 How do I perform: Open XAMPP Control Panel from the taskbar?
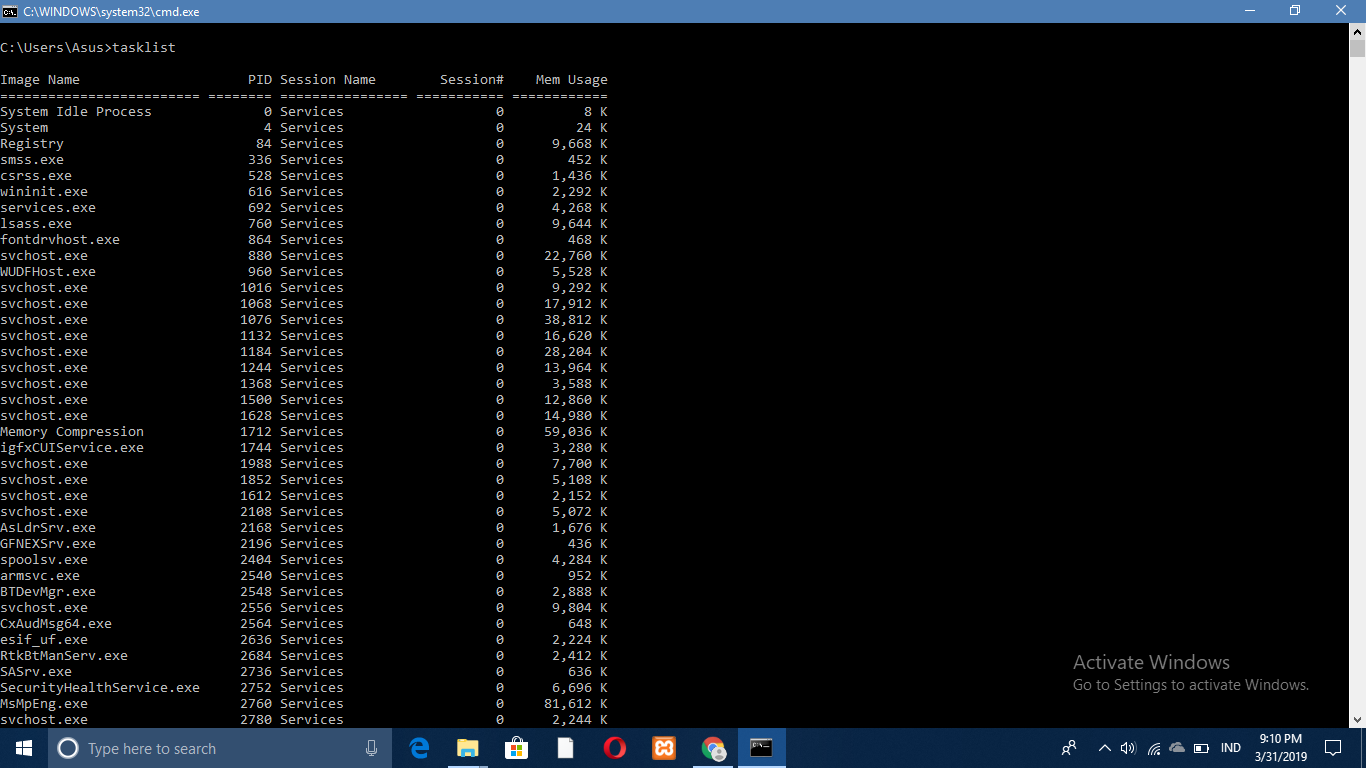[x=663, y=747]
